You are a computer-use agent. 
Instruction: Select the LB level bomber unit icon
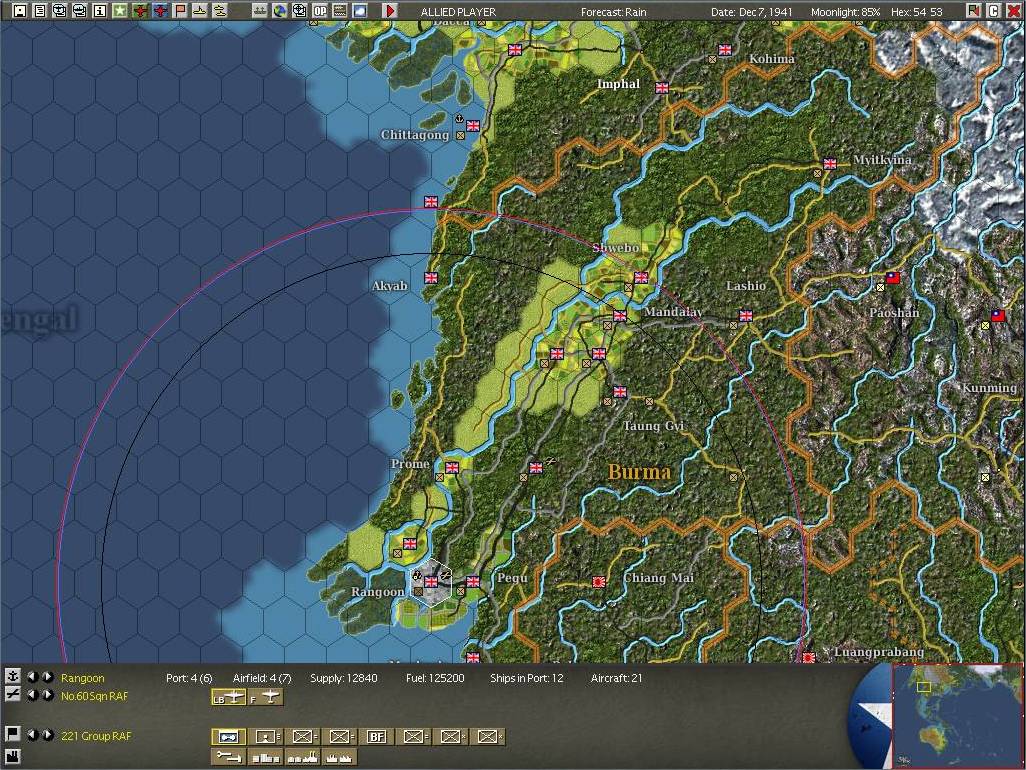228,697
